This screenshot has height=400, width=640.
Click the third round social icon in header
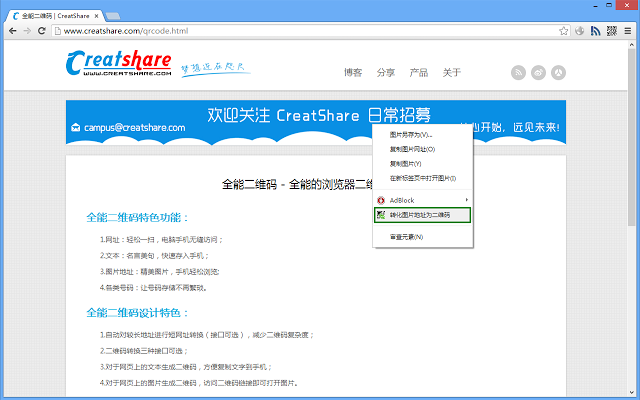click(558, 73)
